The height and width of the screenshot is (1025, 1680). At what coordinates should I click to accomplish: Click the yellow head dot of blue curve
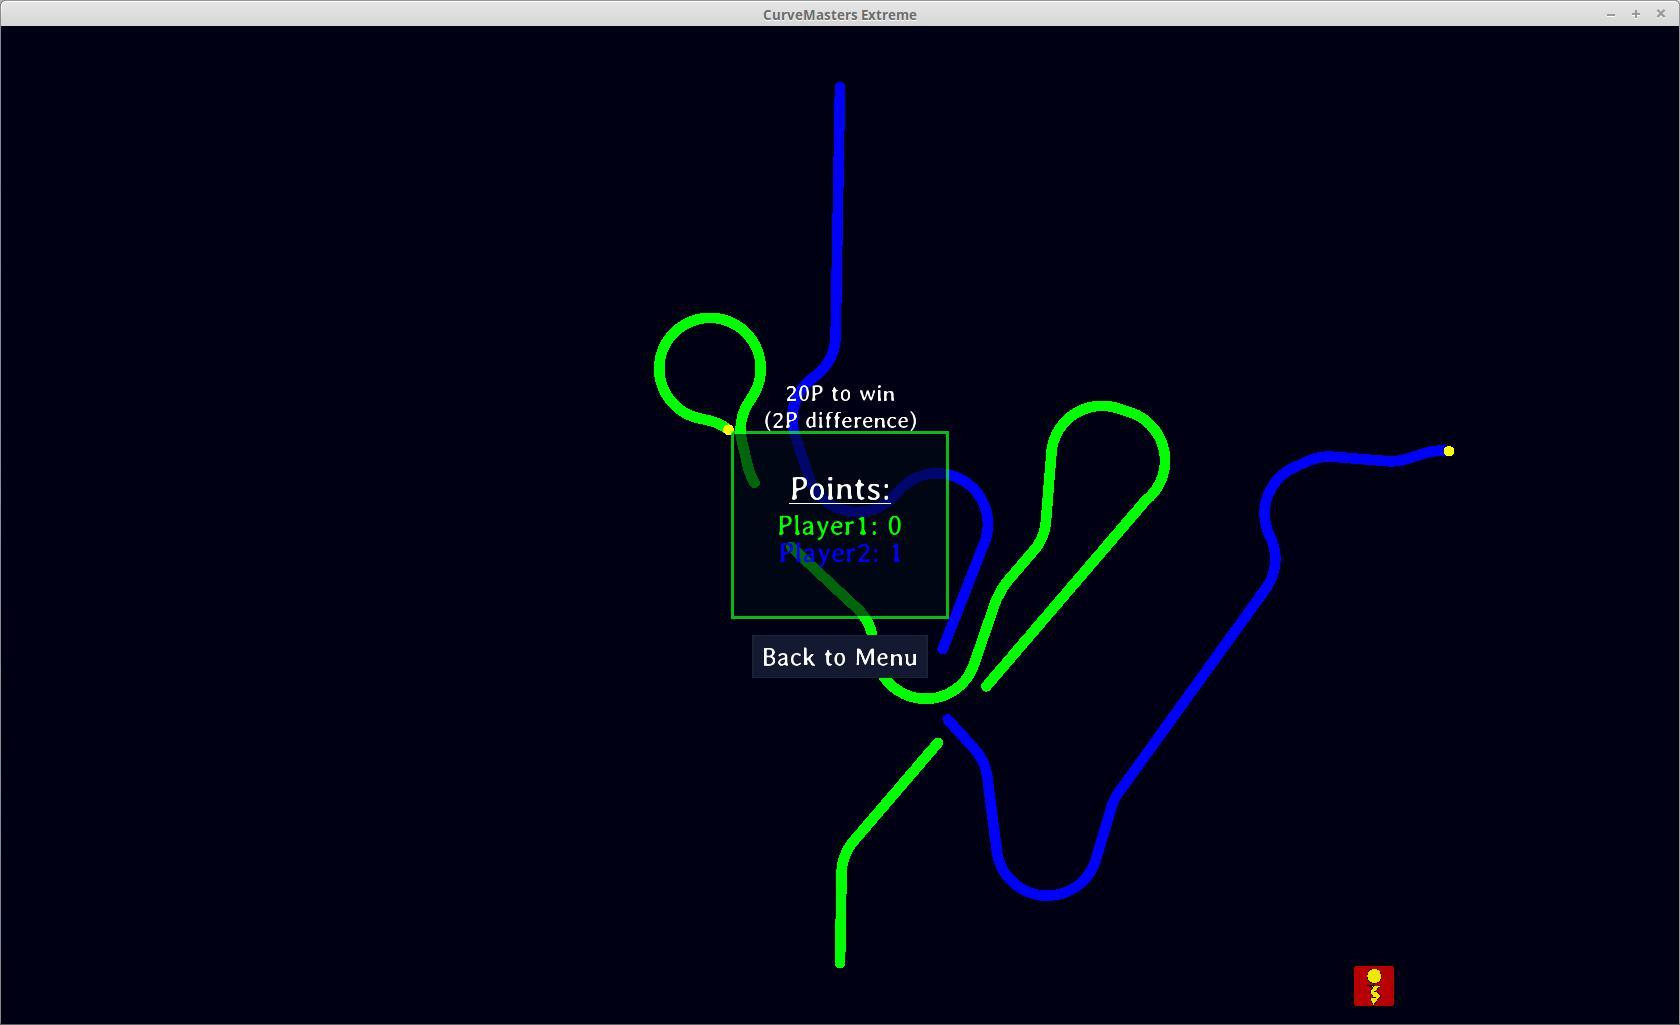tap(1449, 451)
